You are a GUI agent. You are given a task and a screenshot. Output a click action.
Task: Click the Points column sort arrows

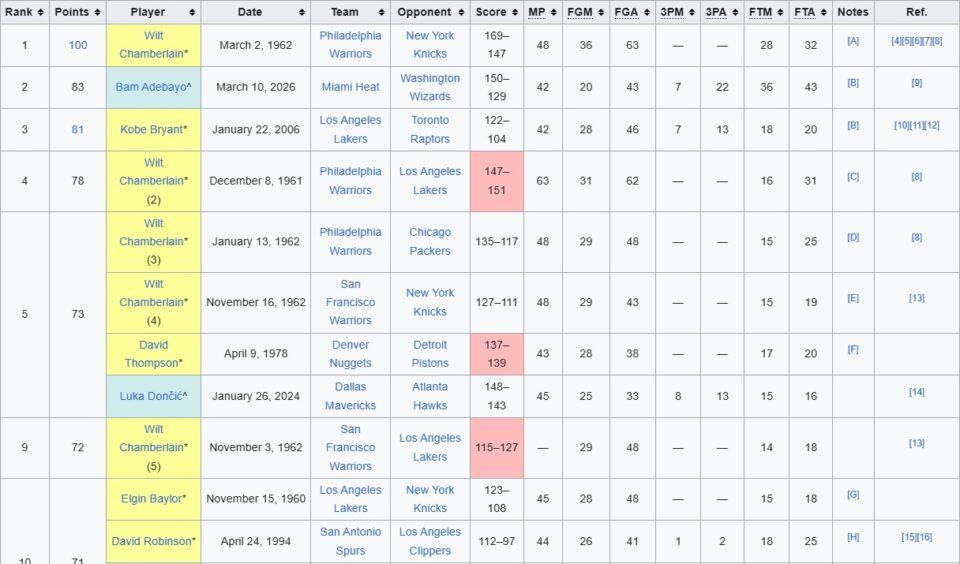point(97,13)
